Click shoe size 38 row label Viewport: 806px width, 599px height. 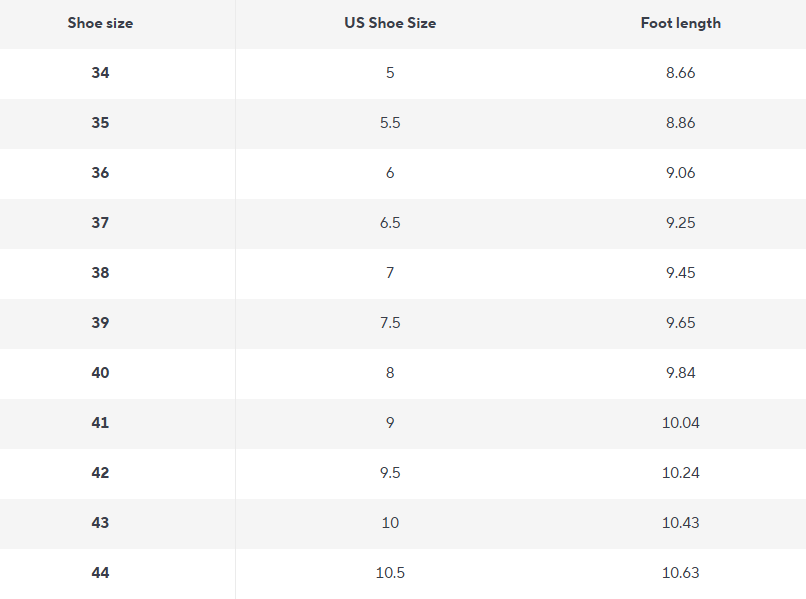click(x=100, y=273)
